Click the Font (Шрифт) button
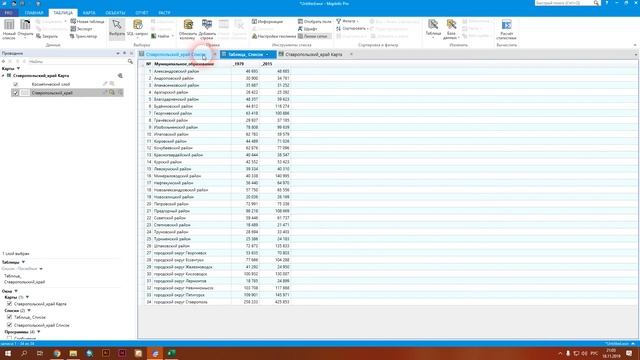This screenshot has height=360, width=640. 307,29
